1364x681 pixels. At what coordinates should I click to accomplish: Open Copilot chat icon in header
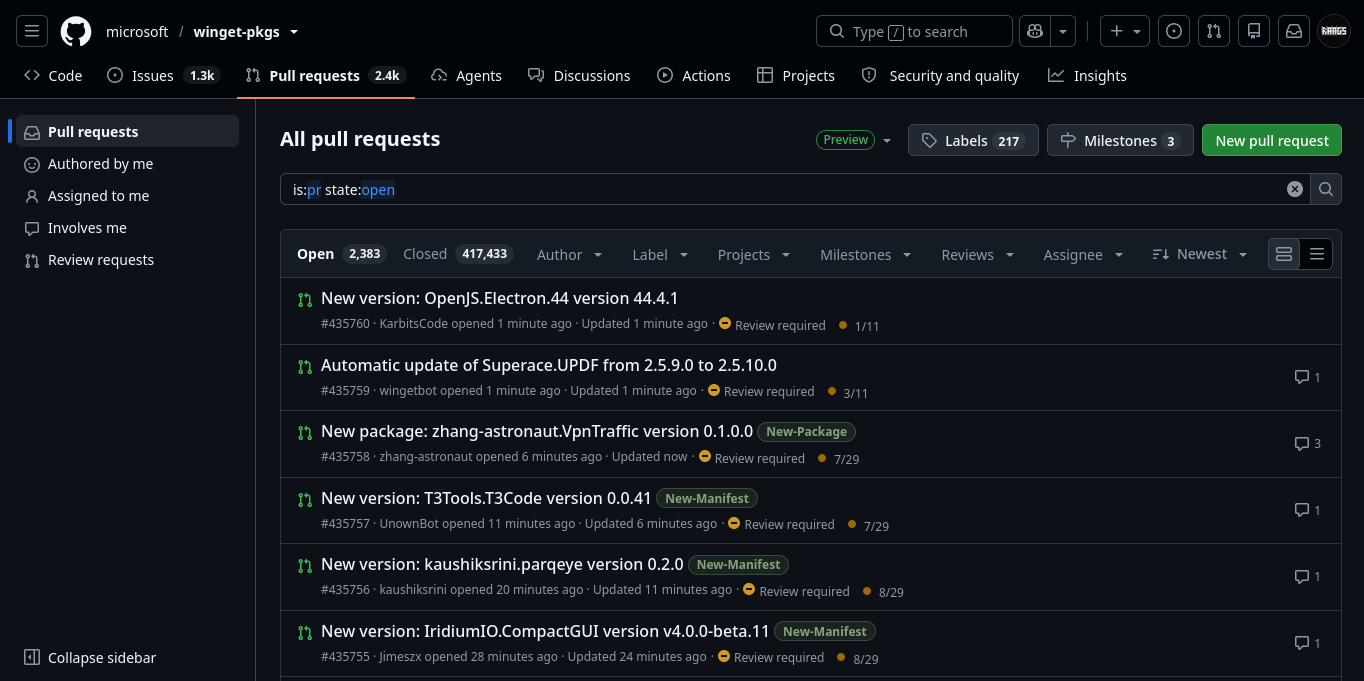[x=1034, y=32]
